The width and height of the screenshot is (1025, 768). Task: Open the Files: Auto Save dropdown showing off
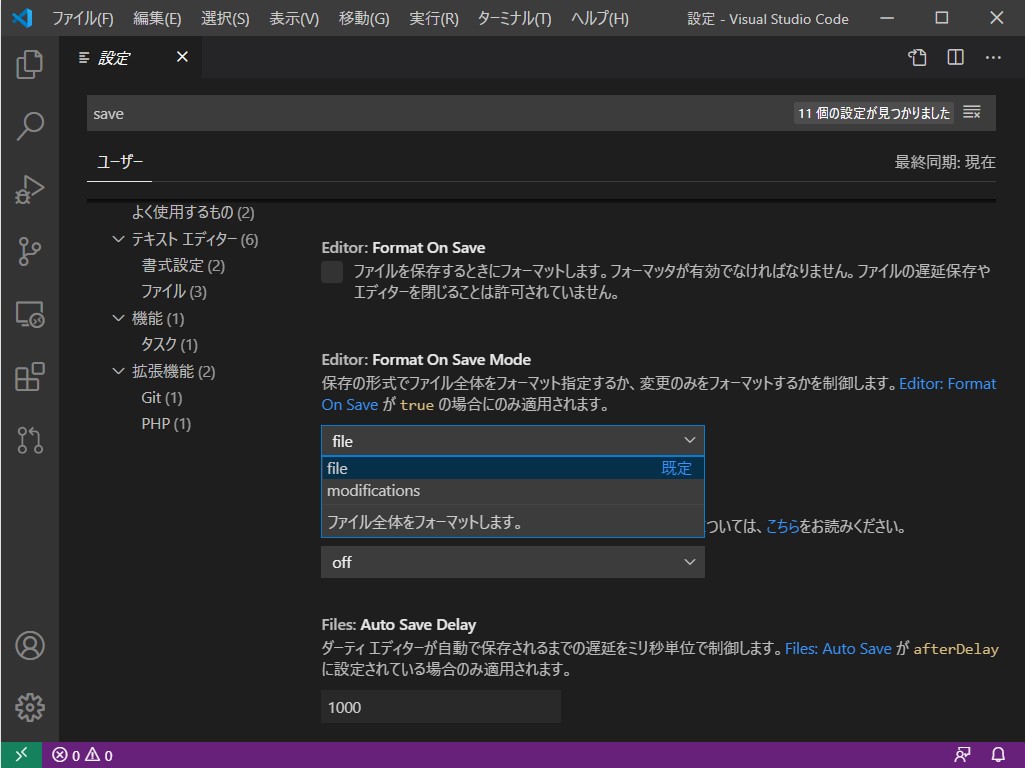tap(512, 562)
